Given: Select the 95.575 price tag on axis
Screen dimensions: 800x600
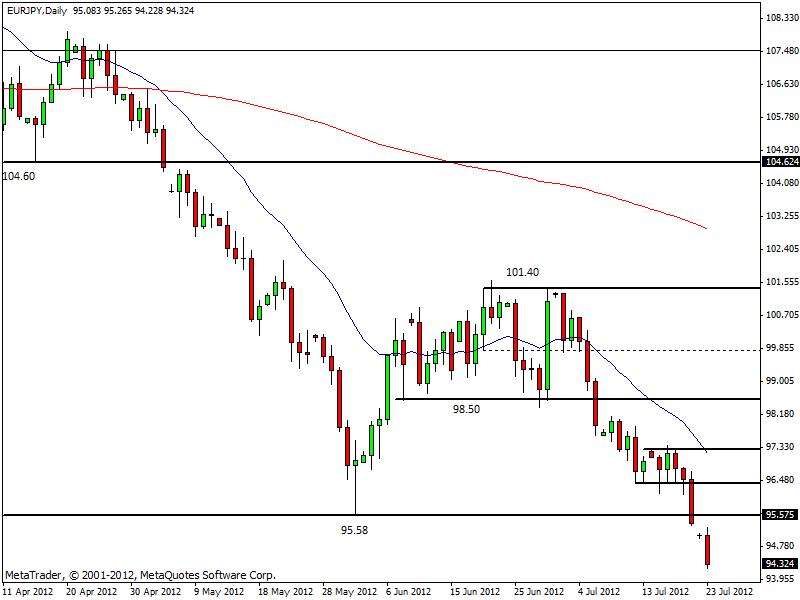Looking at the screenshot, I should click(x=779, y=515).
